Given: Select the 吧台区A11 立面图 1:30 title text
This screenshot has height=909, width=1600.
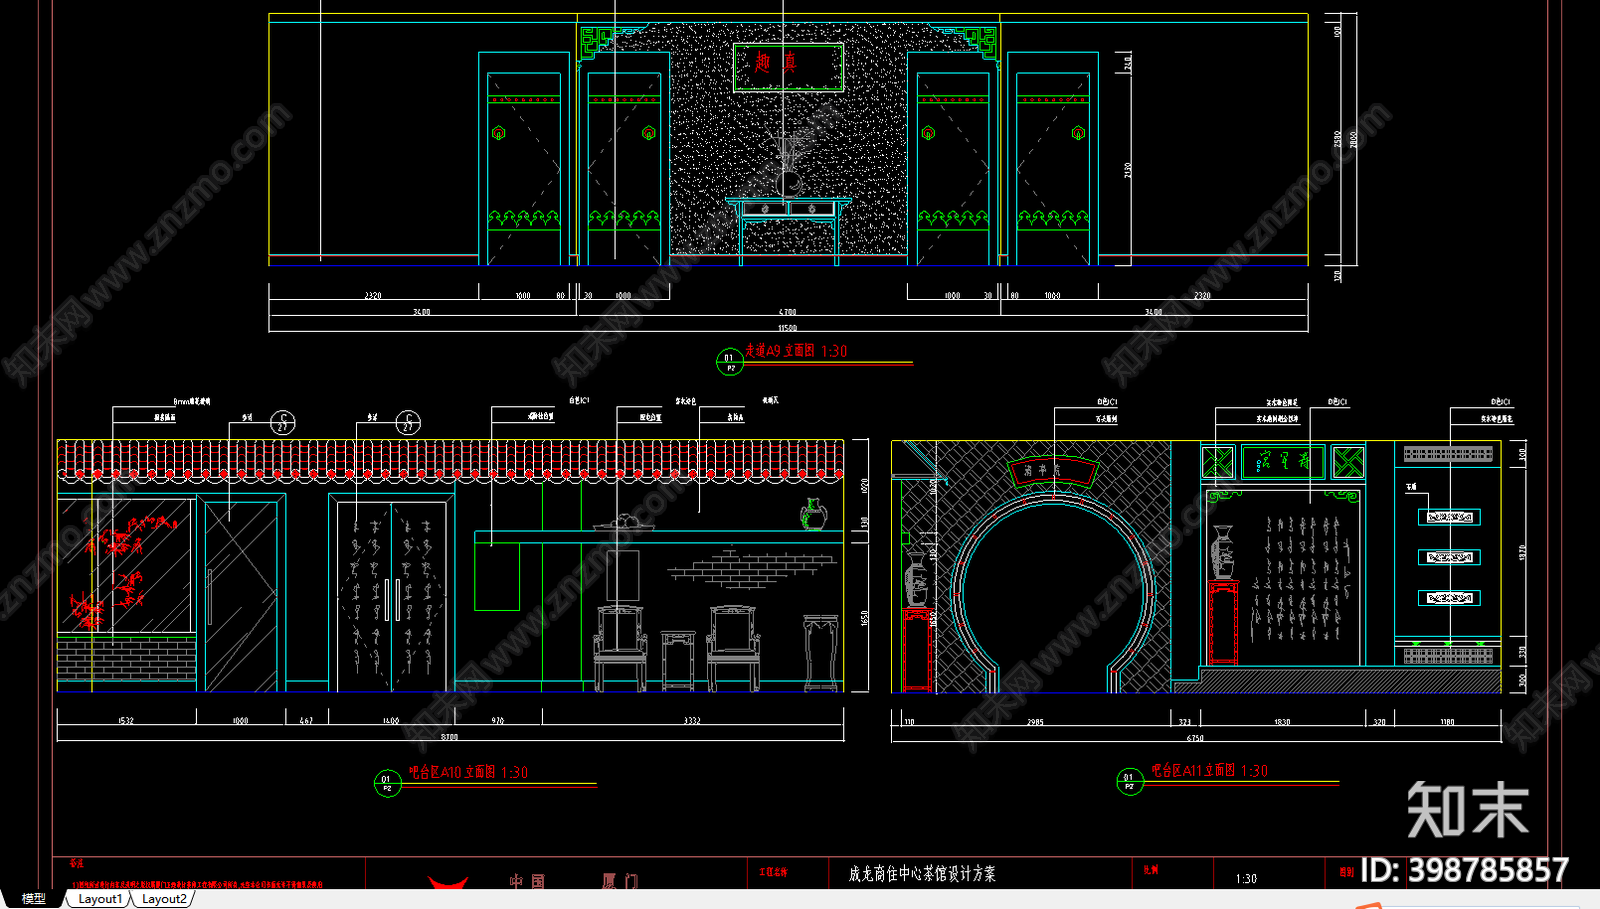Looking at the screenshot, I should point(1209,770).
